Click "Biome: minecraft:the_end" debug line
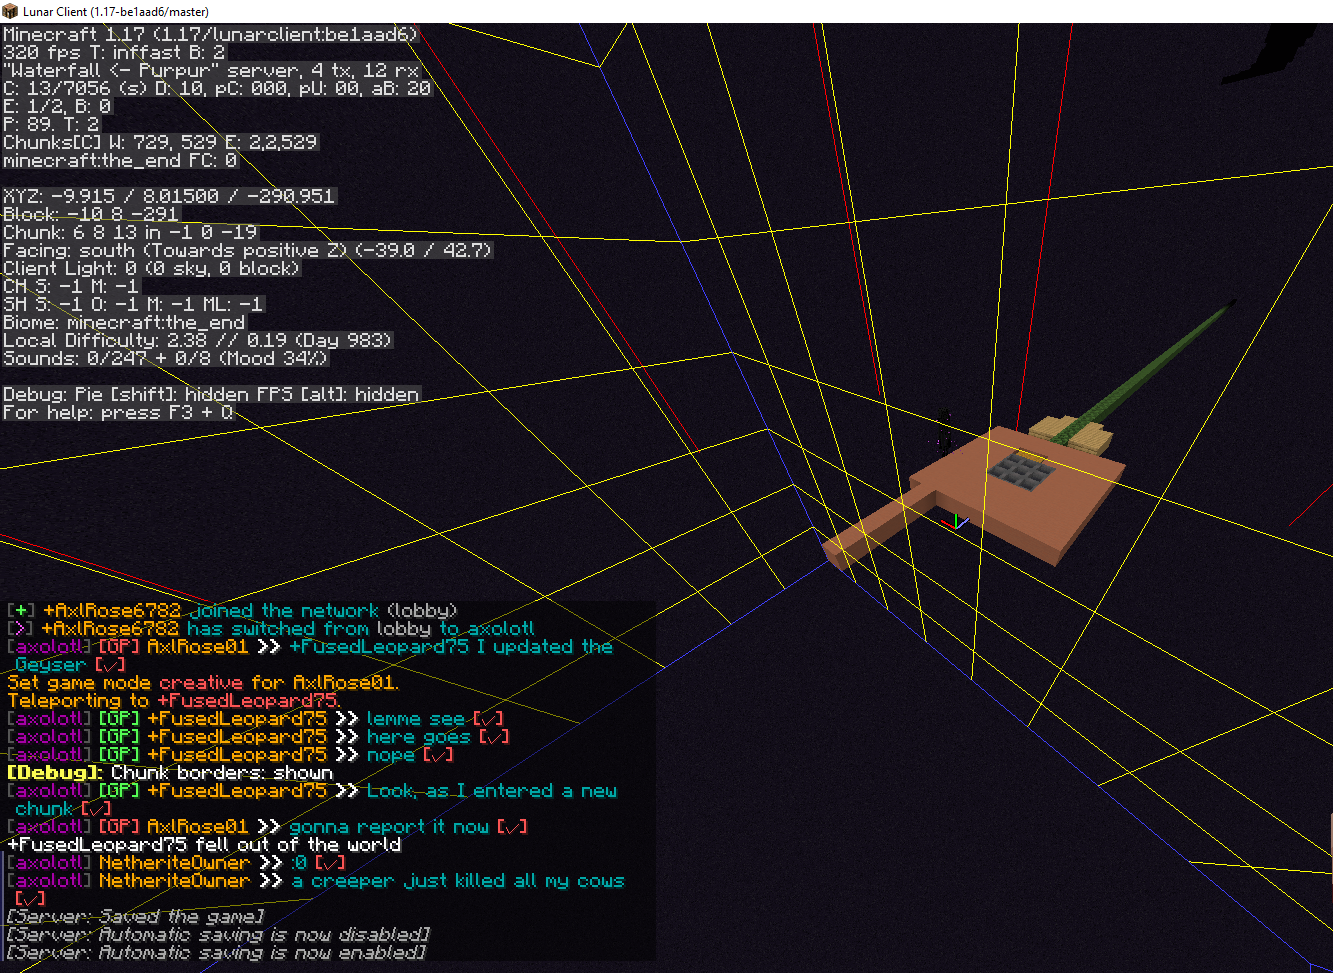1333x973 pixels. click(124, 322)
